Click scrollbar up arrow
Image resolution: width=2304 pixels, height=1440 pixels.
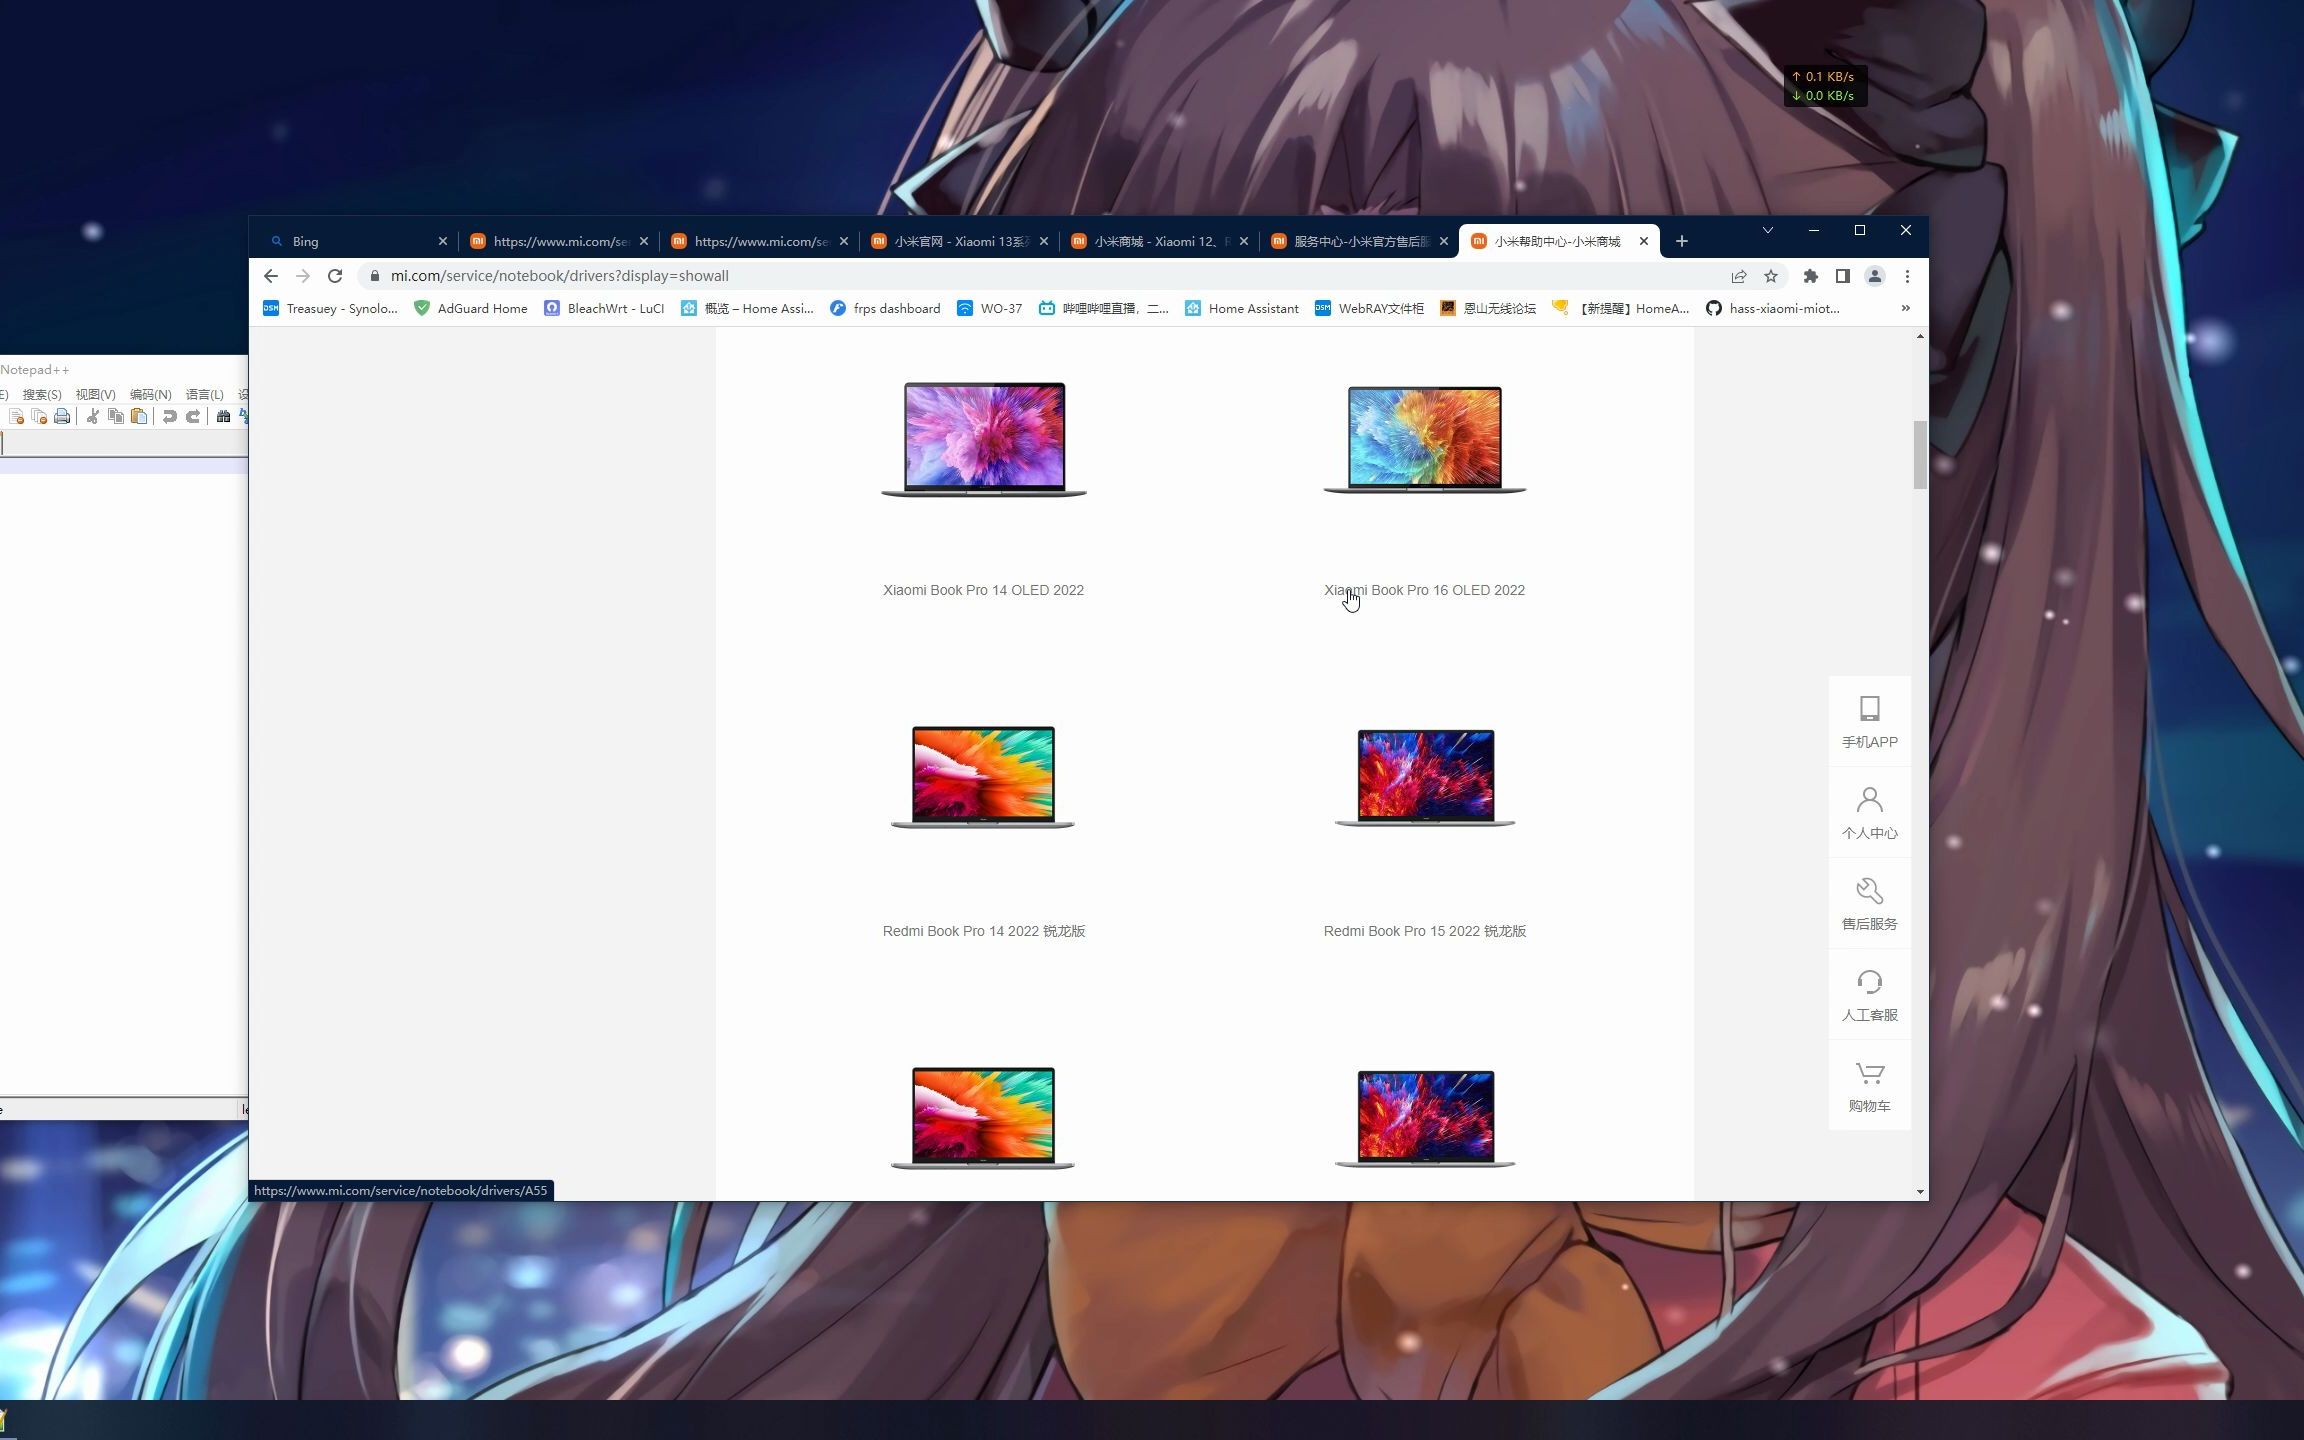coord(1920,336)
